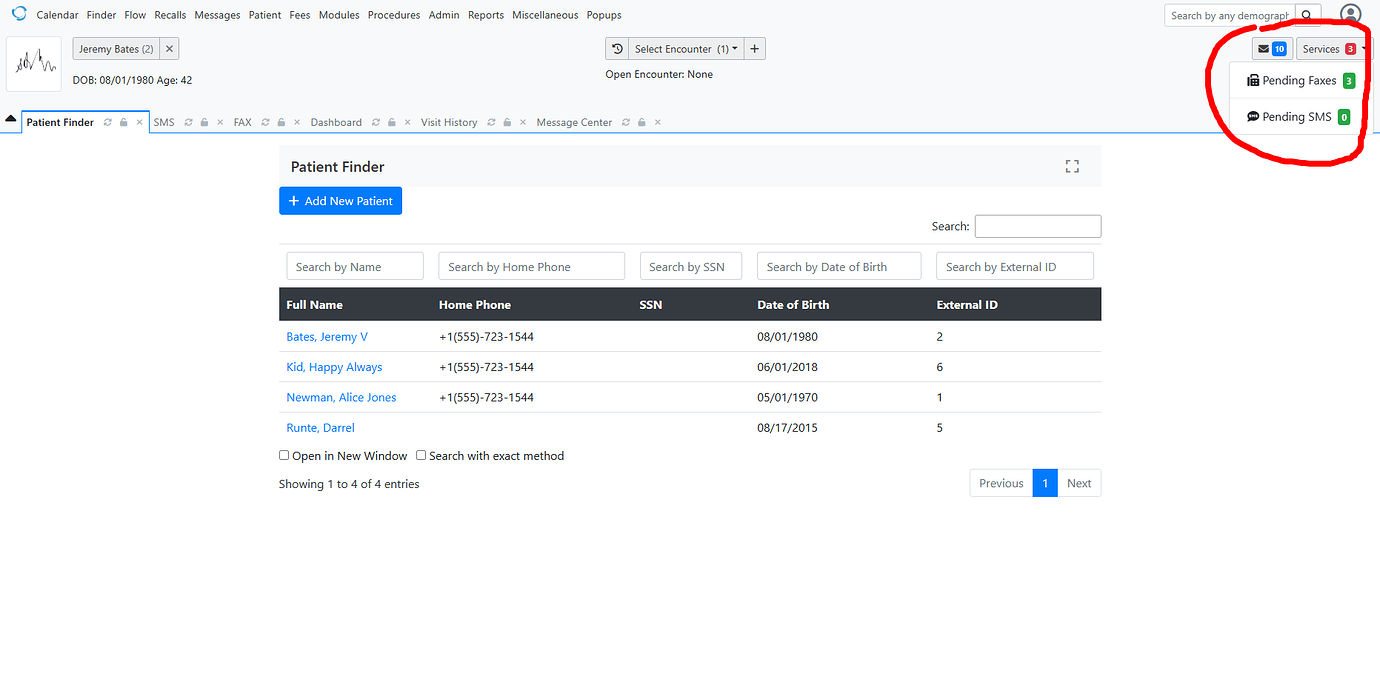Refresh the Dashboard tab
The image size is (1380, 688).
pyautogui.click(x=374, y=121)
